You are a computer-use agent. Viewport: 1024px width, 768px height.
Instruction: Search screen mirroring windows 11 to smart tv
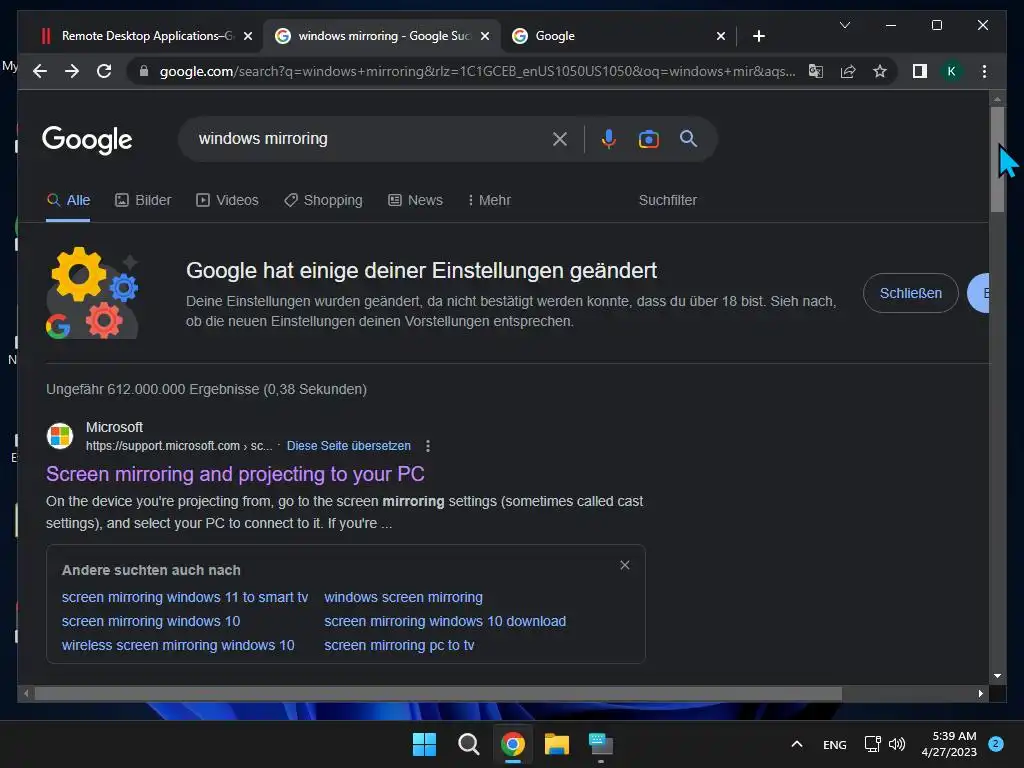coord(185,598)
